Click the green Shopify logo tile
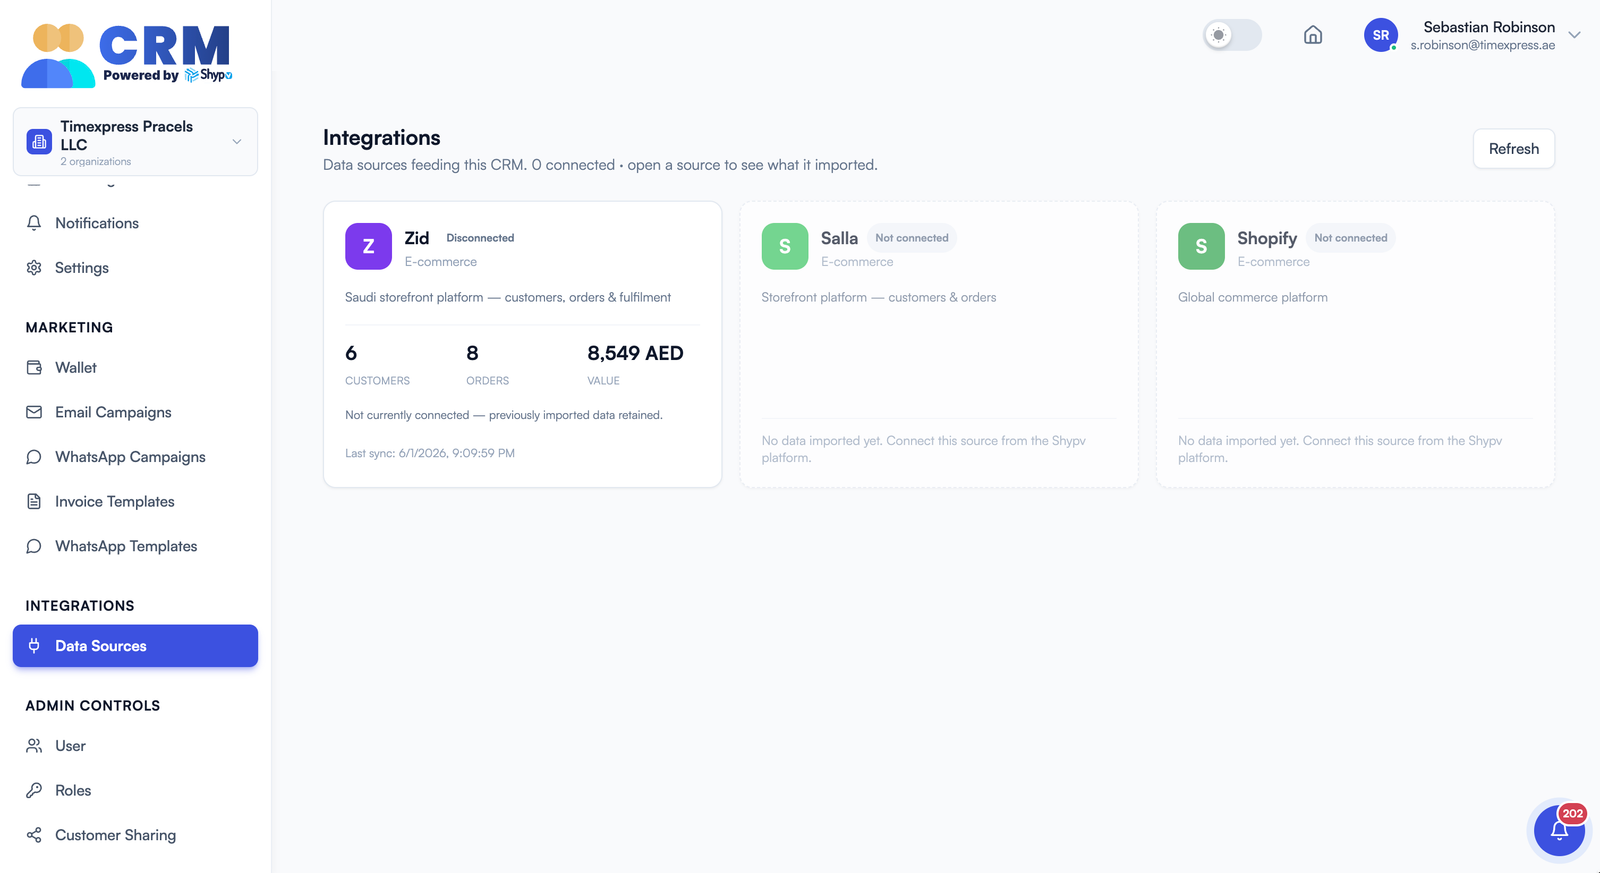1600x873 pixels. pyautogui.click(x=1201, y=246)
